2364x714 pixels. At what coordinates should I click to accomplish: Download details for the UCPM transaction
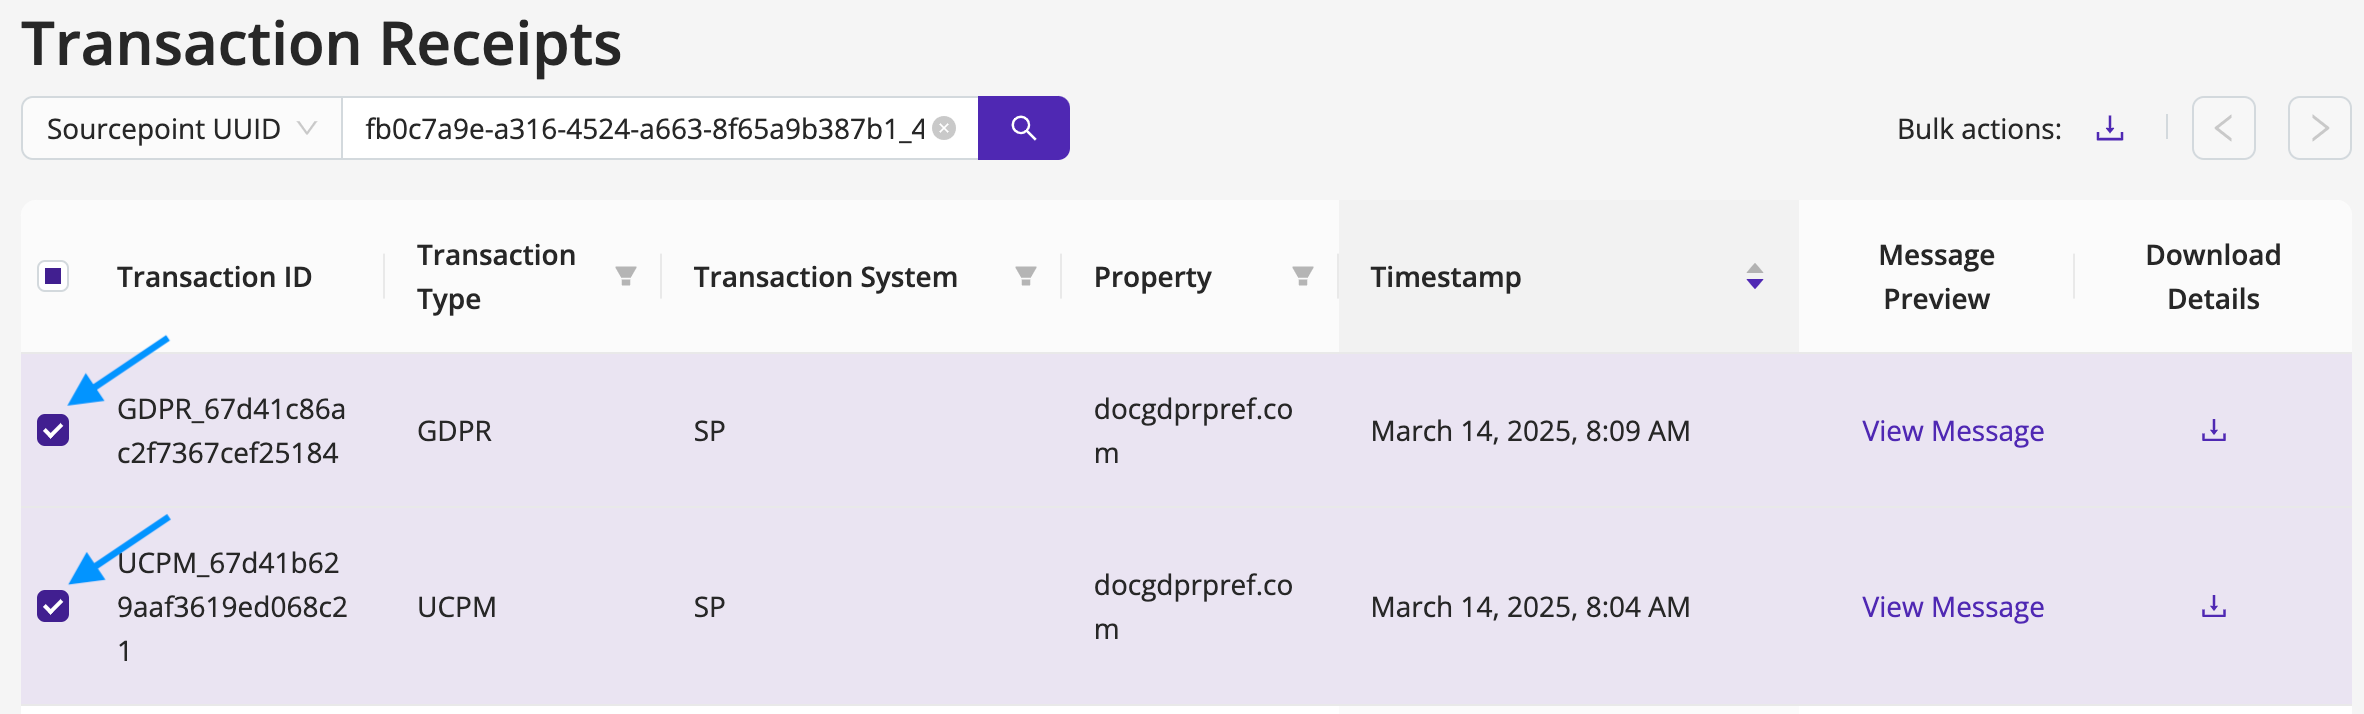click(x=2213, y=607)
